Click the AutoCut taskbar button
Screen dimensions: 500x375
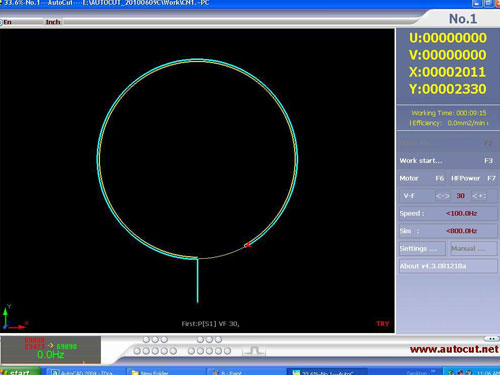coord(327,372)
